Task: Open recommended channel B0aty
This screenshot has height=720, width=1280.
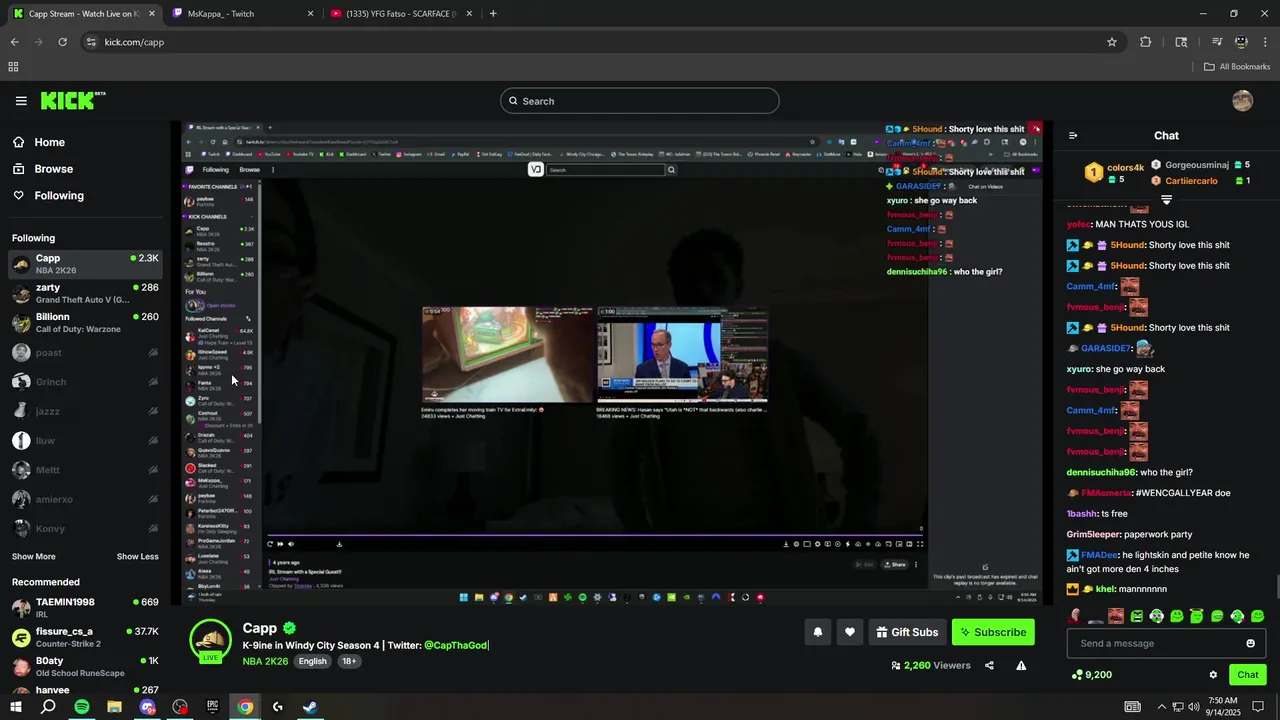Action: 85,667
